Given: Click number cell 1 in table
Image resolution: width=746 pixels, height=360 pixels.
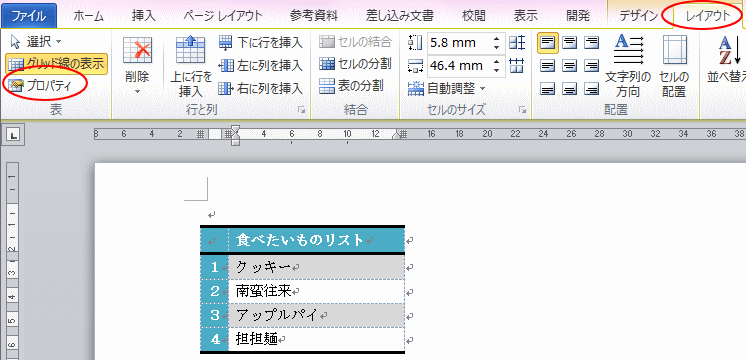Looking at the screenshot, I should [215, 268].
